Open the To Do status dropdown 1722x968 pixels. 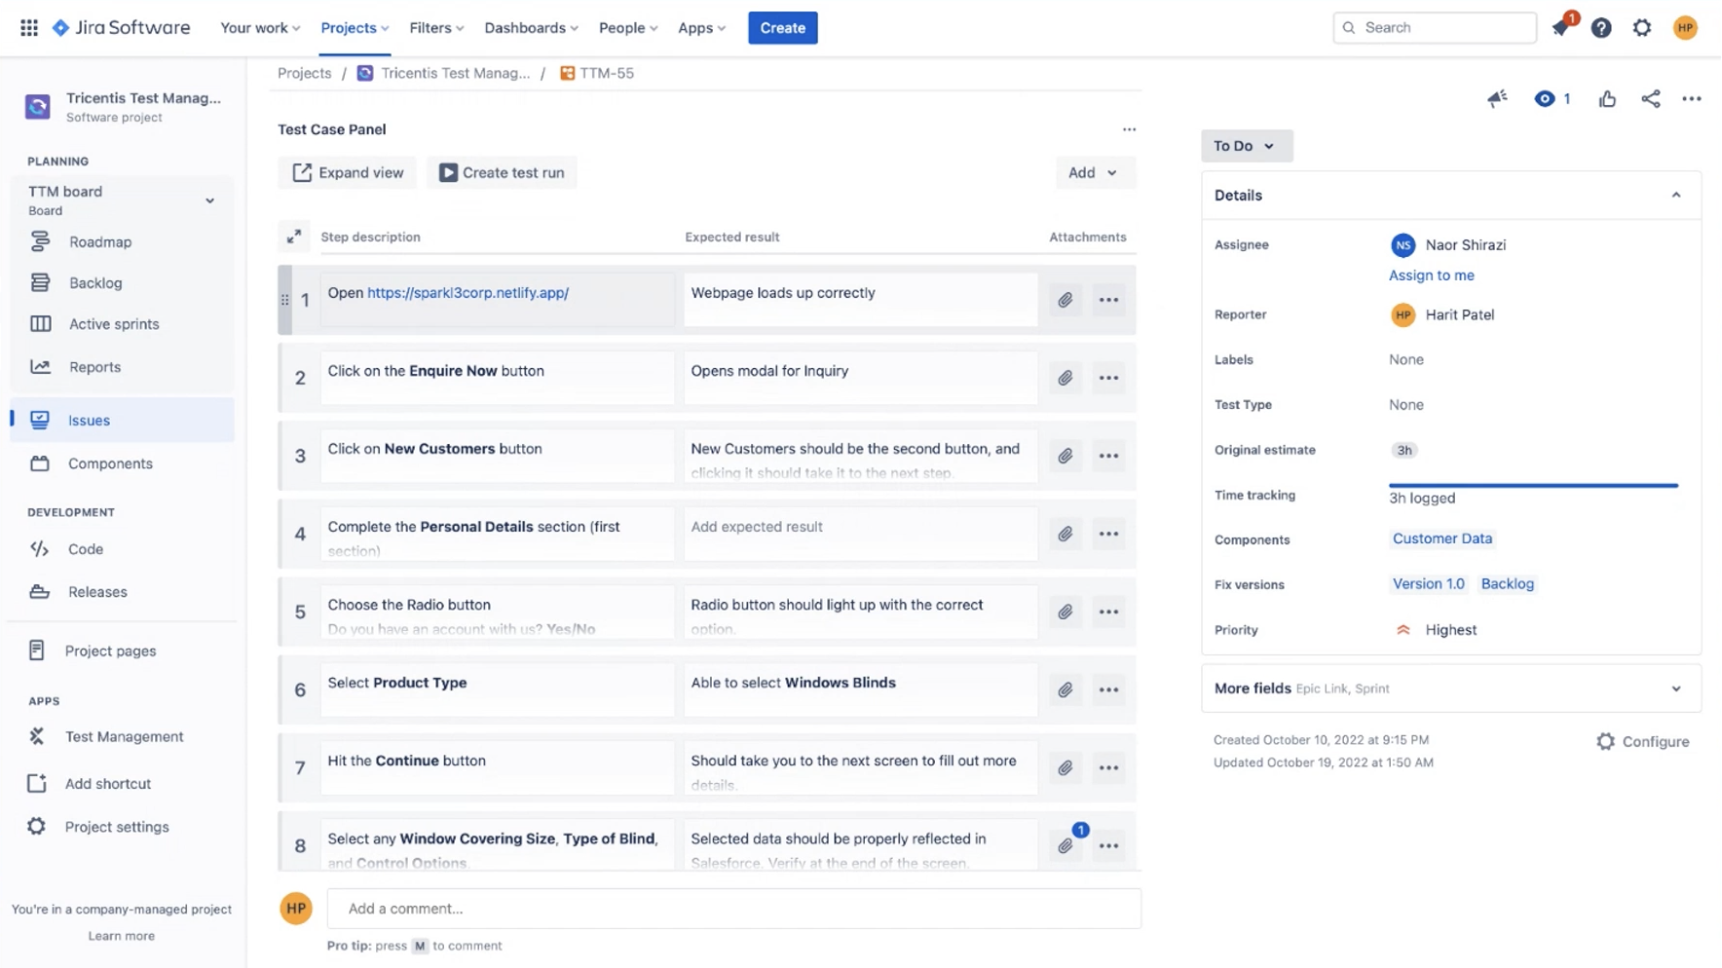point(1246,146)
